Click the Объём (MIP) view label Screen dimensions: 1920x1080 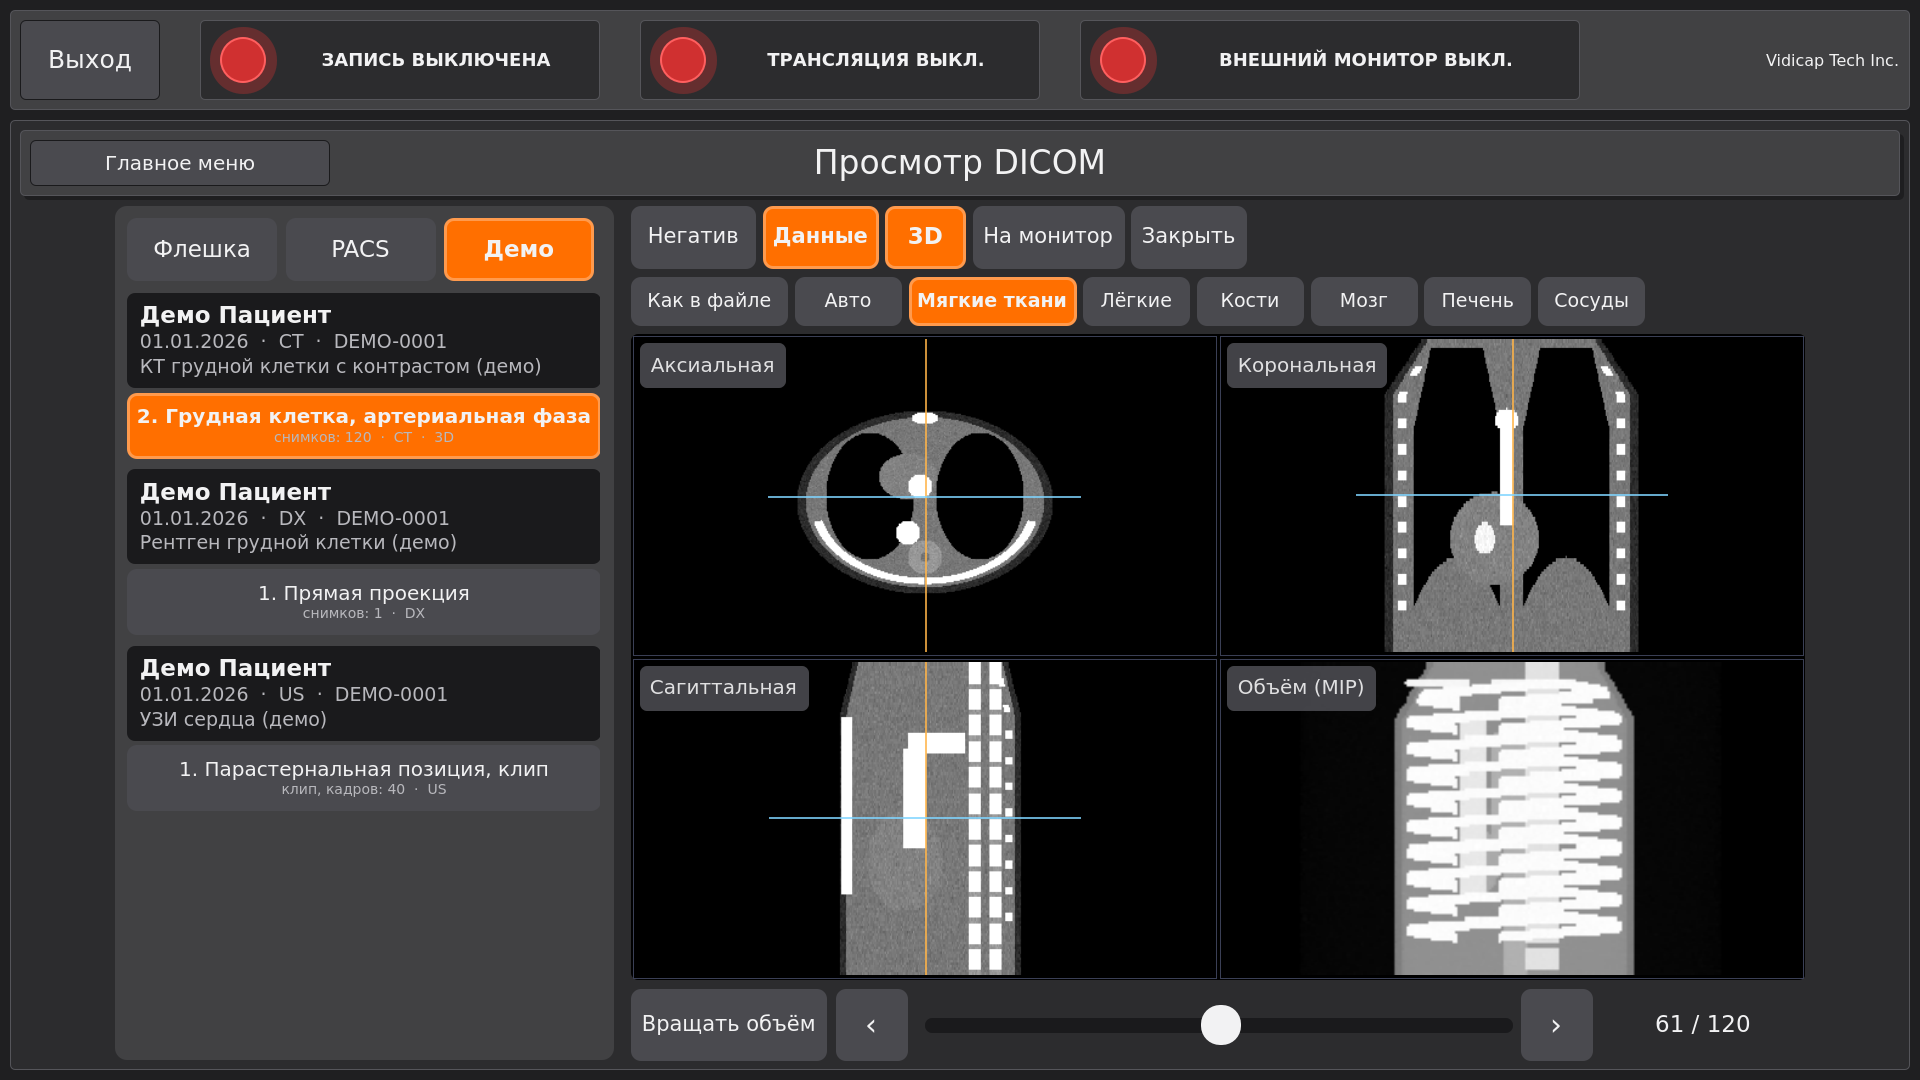pos(1301,688)
